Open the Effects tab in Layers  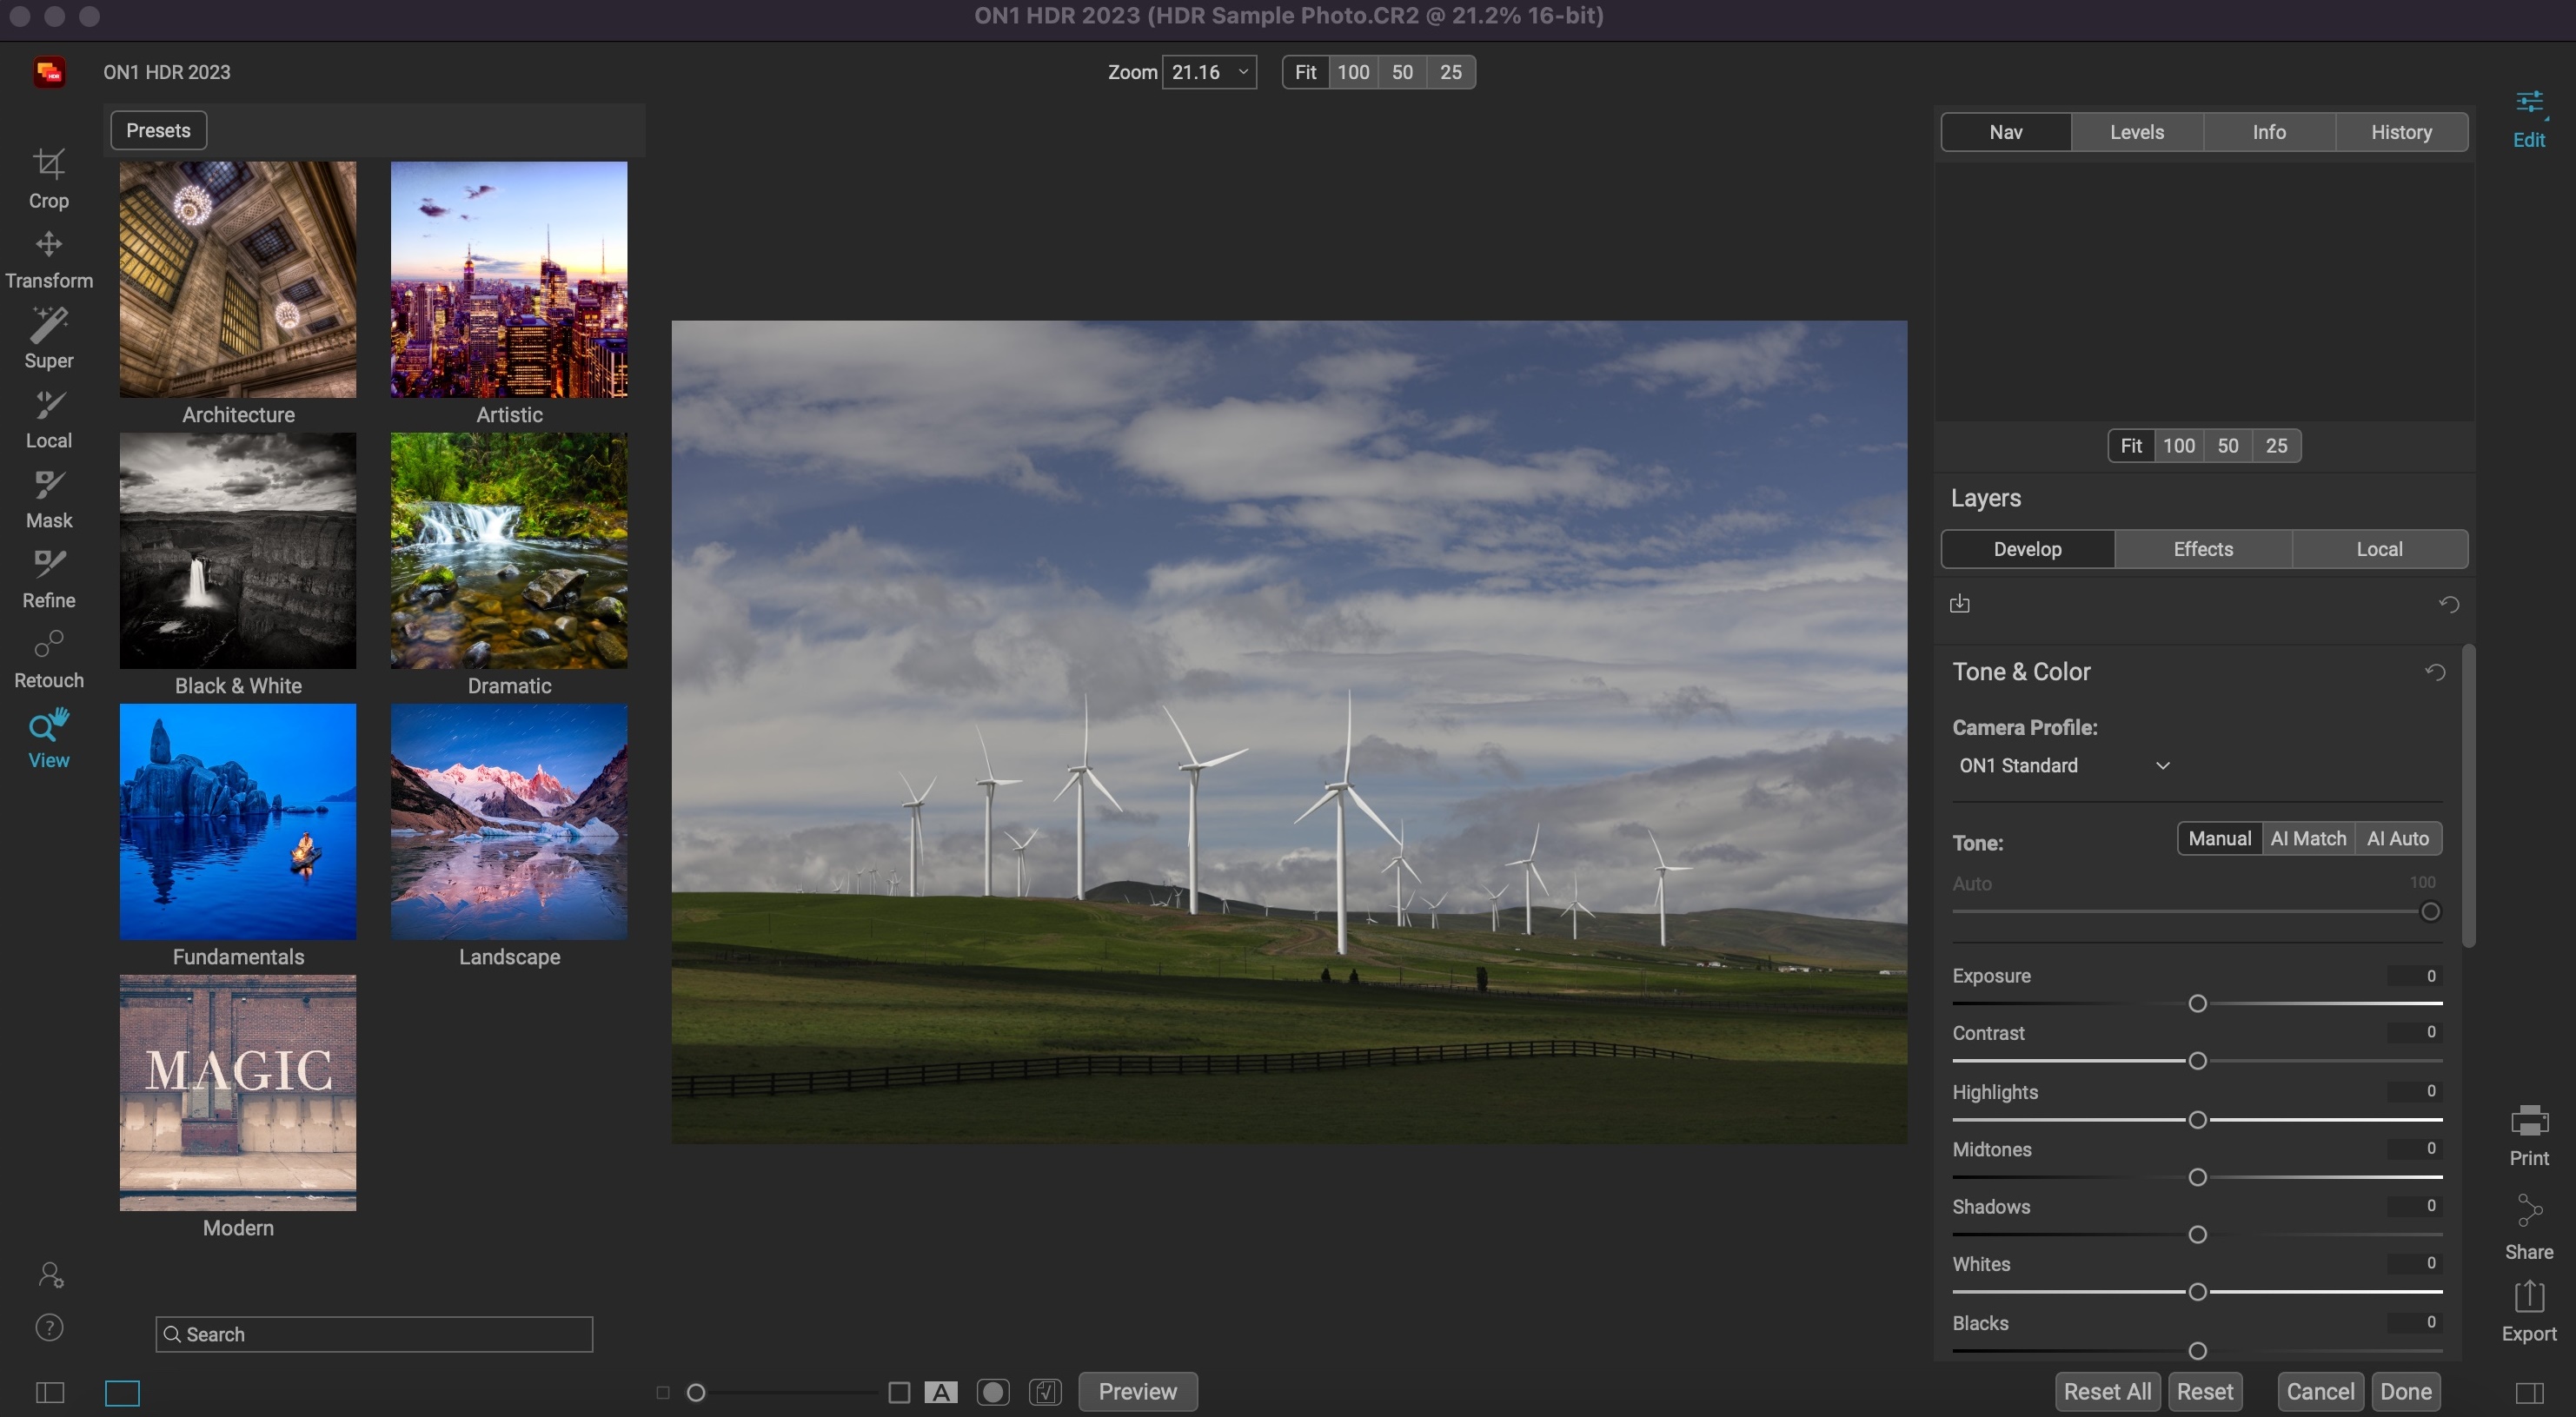point(2202,549)
